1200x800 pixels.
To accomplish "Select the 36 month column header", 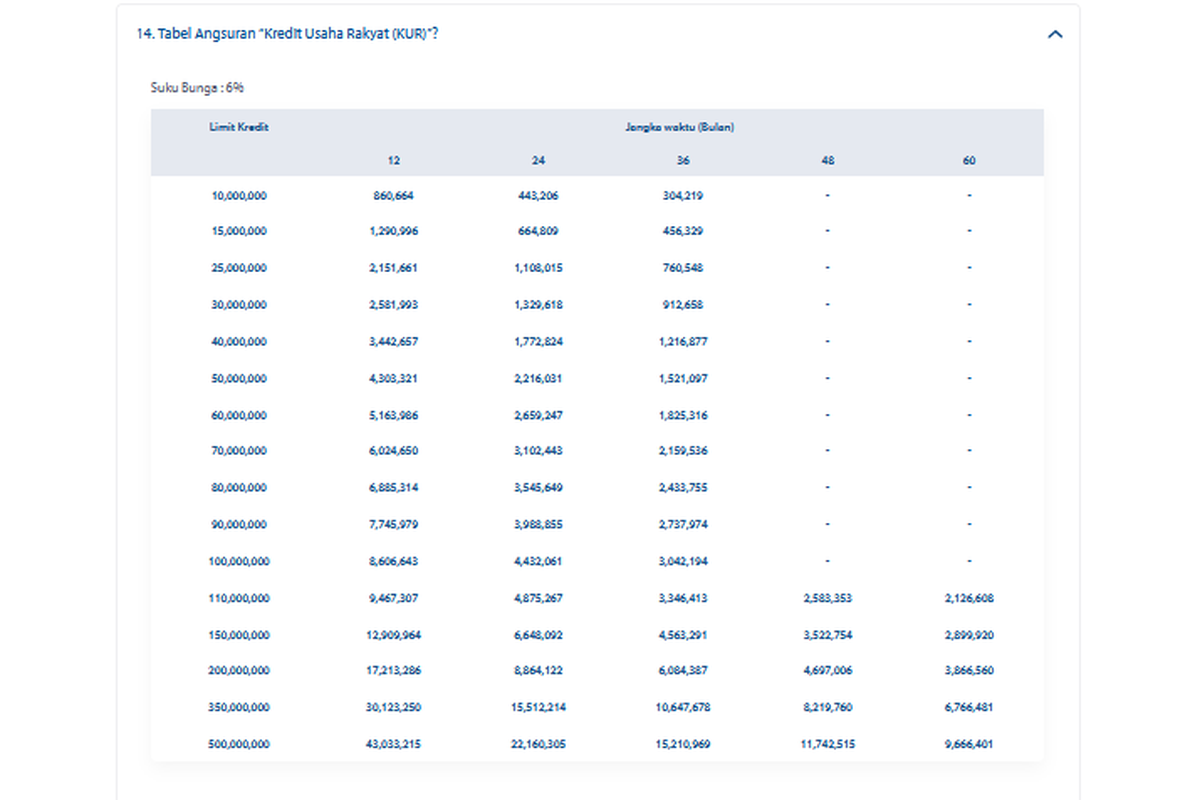I will point(683,160).
